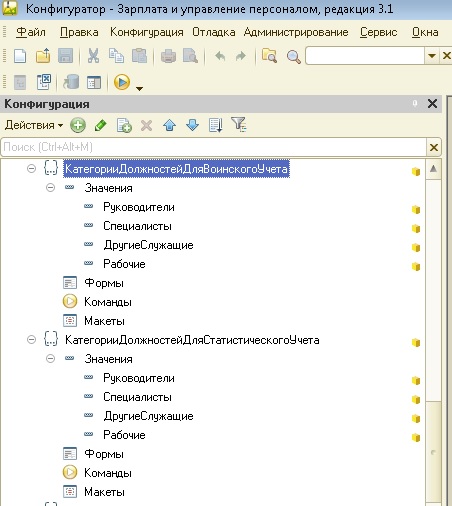This screenshot has height=506, width=452.
Task: Collapse КатегорииДолжностейДляСтатистическогоУчета node
Action: coord(31,340)
